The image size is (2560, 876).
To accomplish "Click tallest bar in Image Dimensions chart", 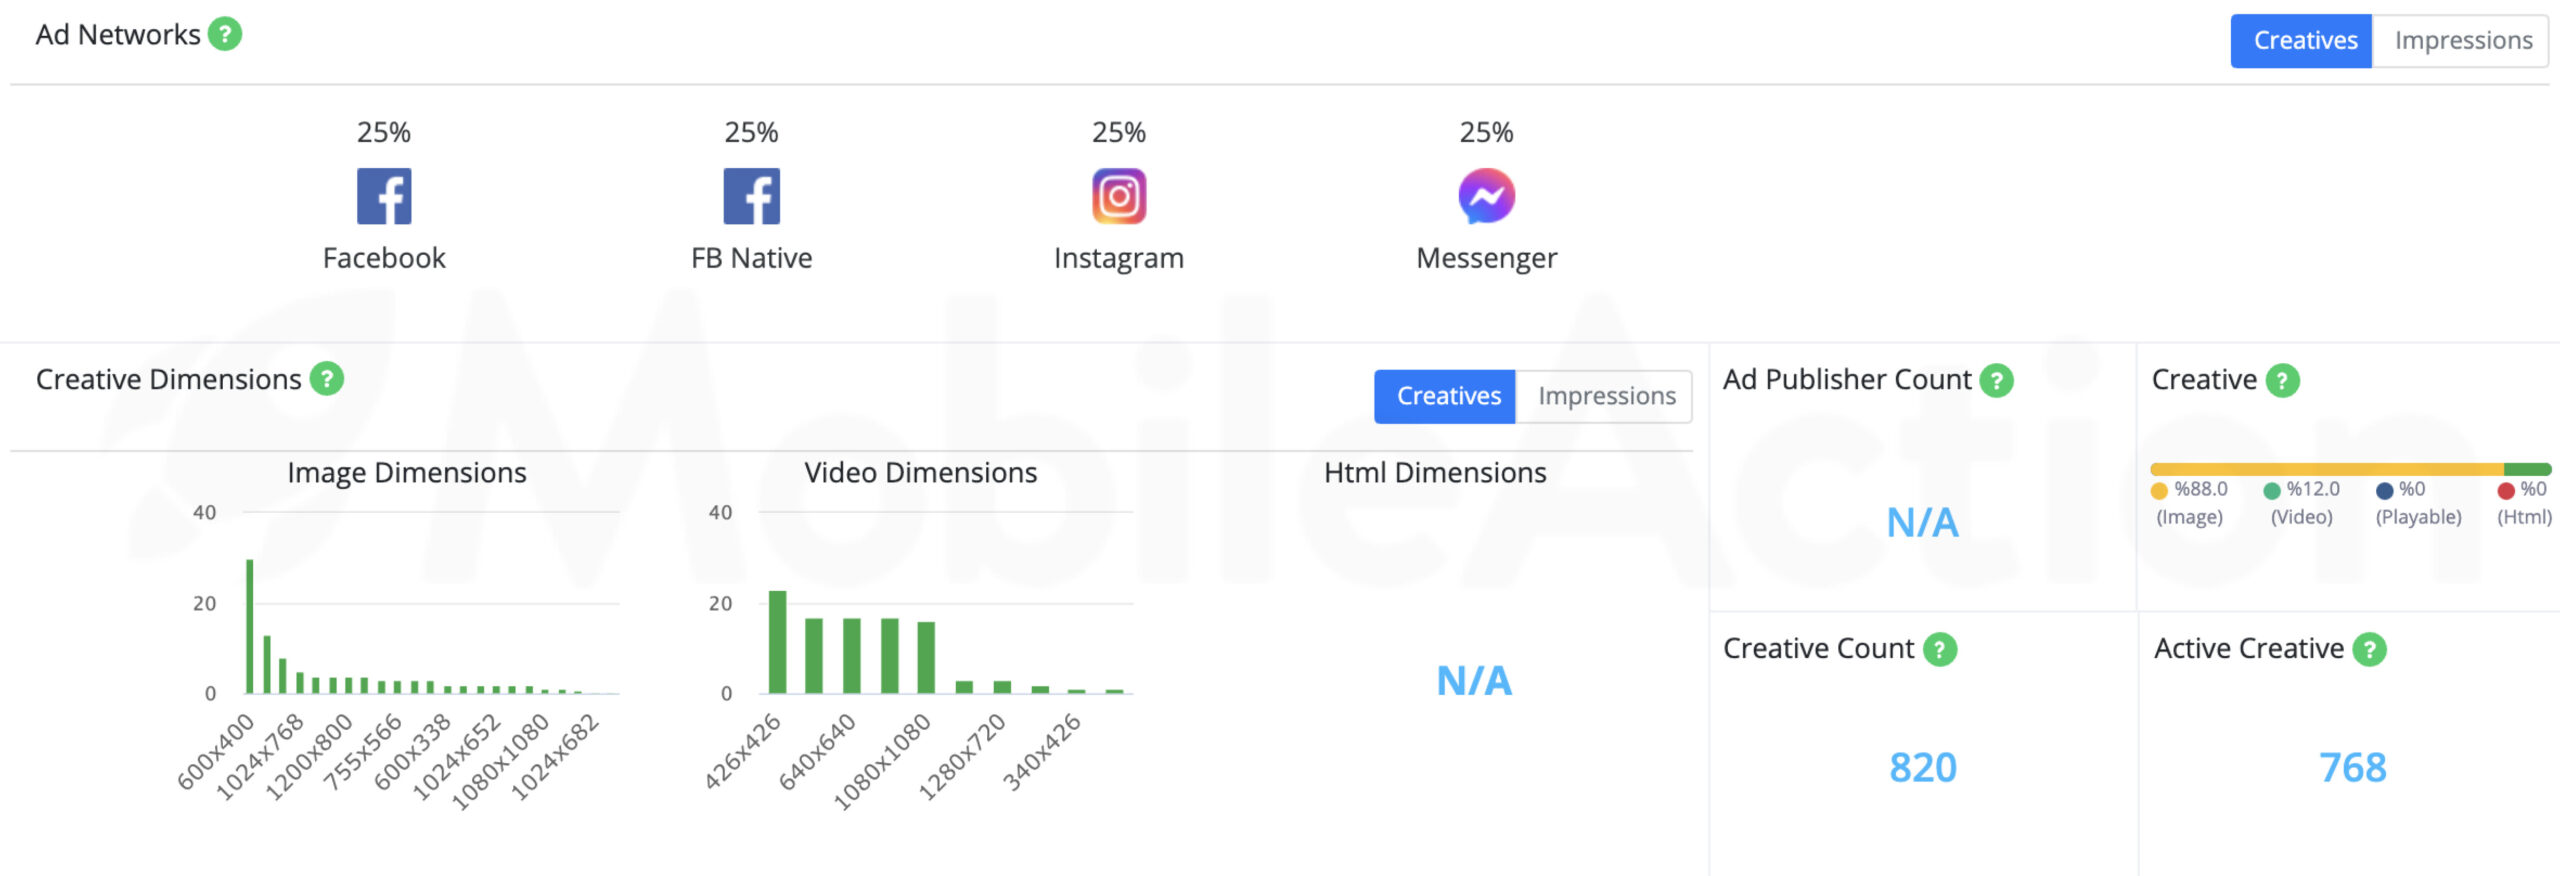I will (250, 626).
